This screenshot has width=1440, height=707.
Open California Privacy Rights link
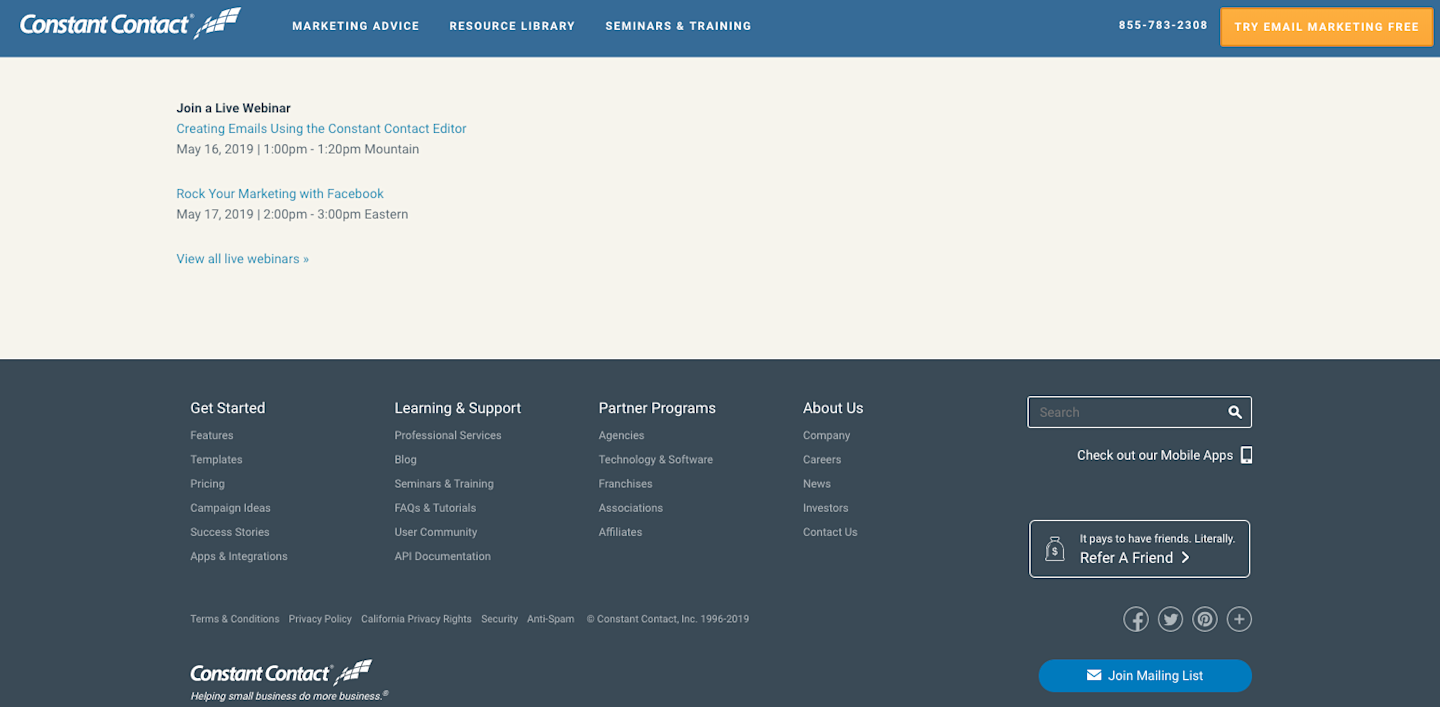coord(416,619)
